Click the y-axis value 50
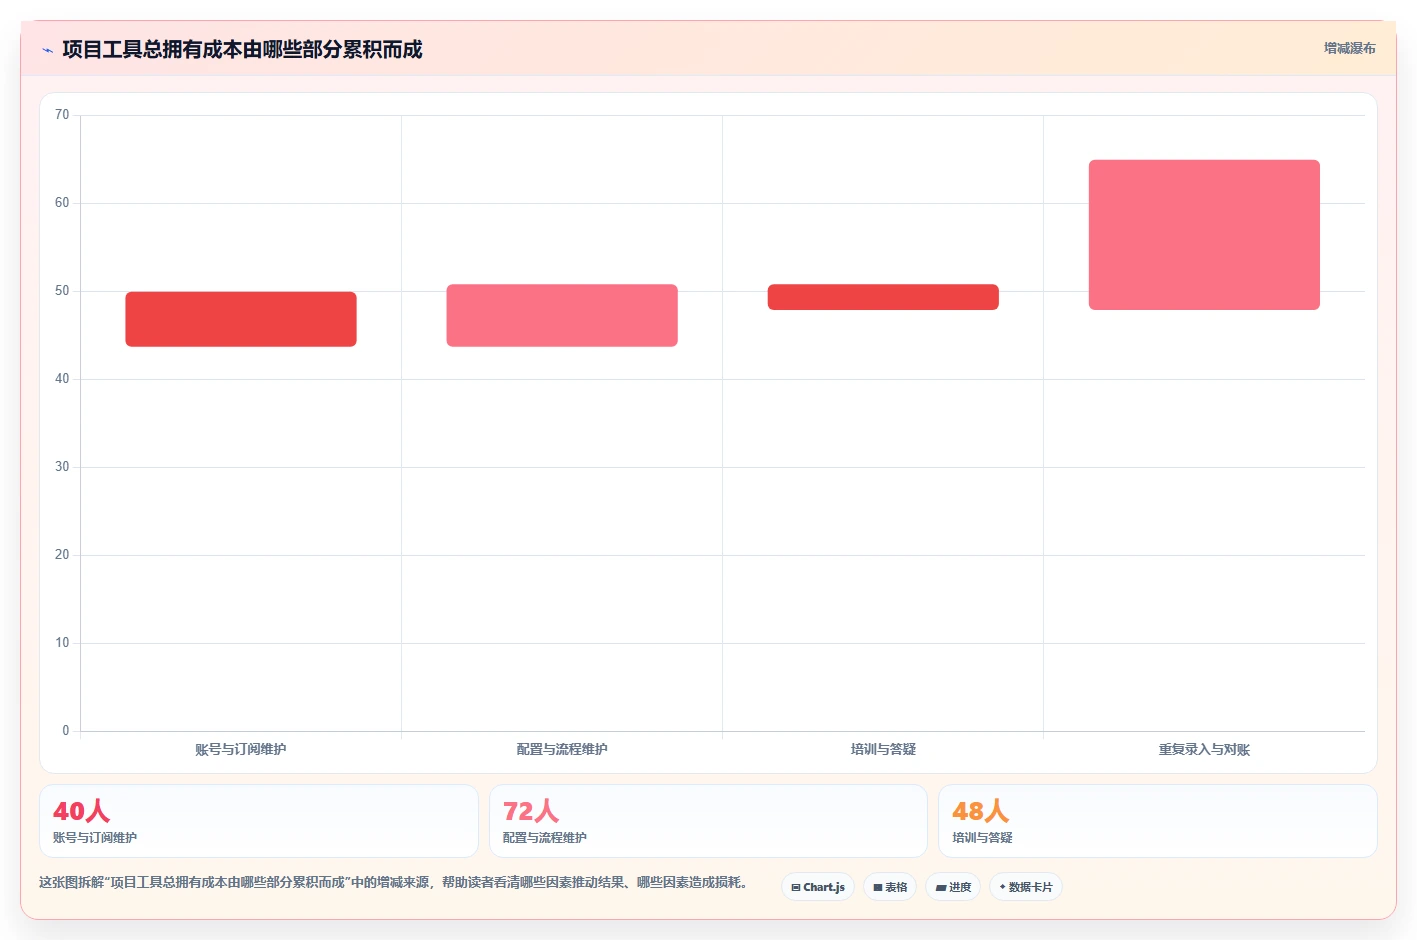The height and width of the screenshot is (940, 1417). [x=62, y=291]
